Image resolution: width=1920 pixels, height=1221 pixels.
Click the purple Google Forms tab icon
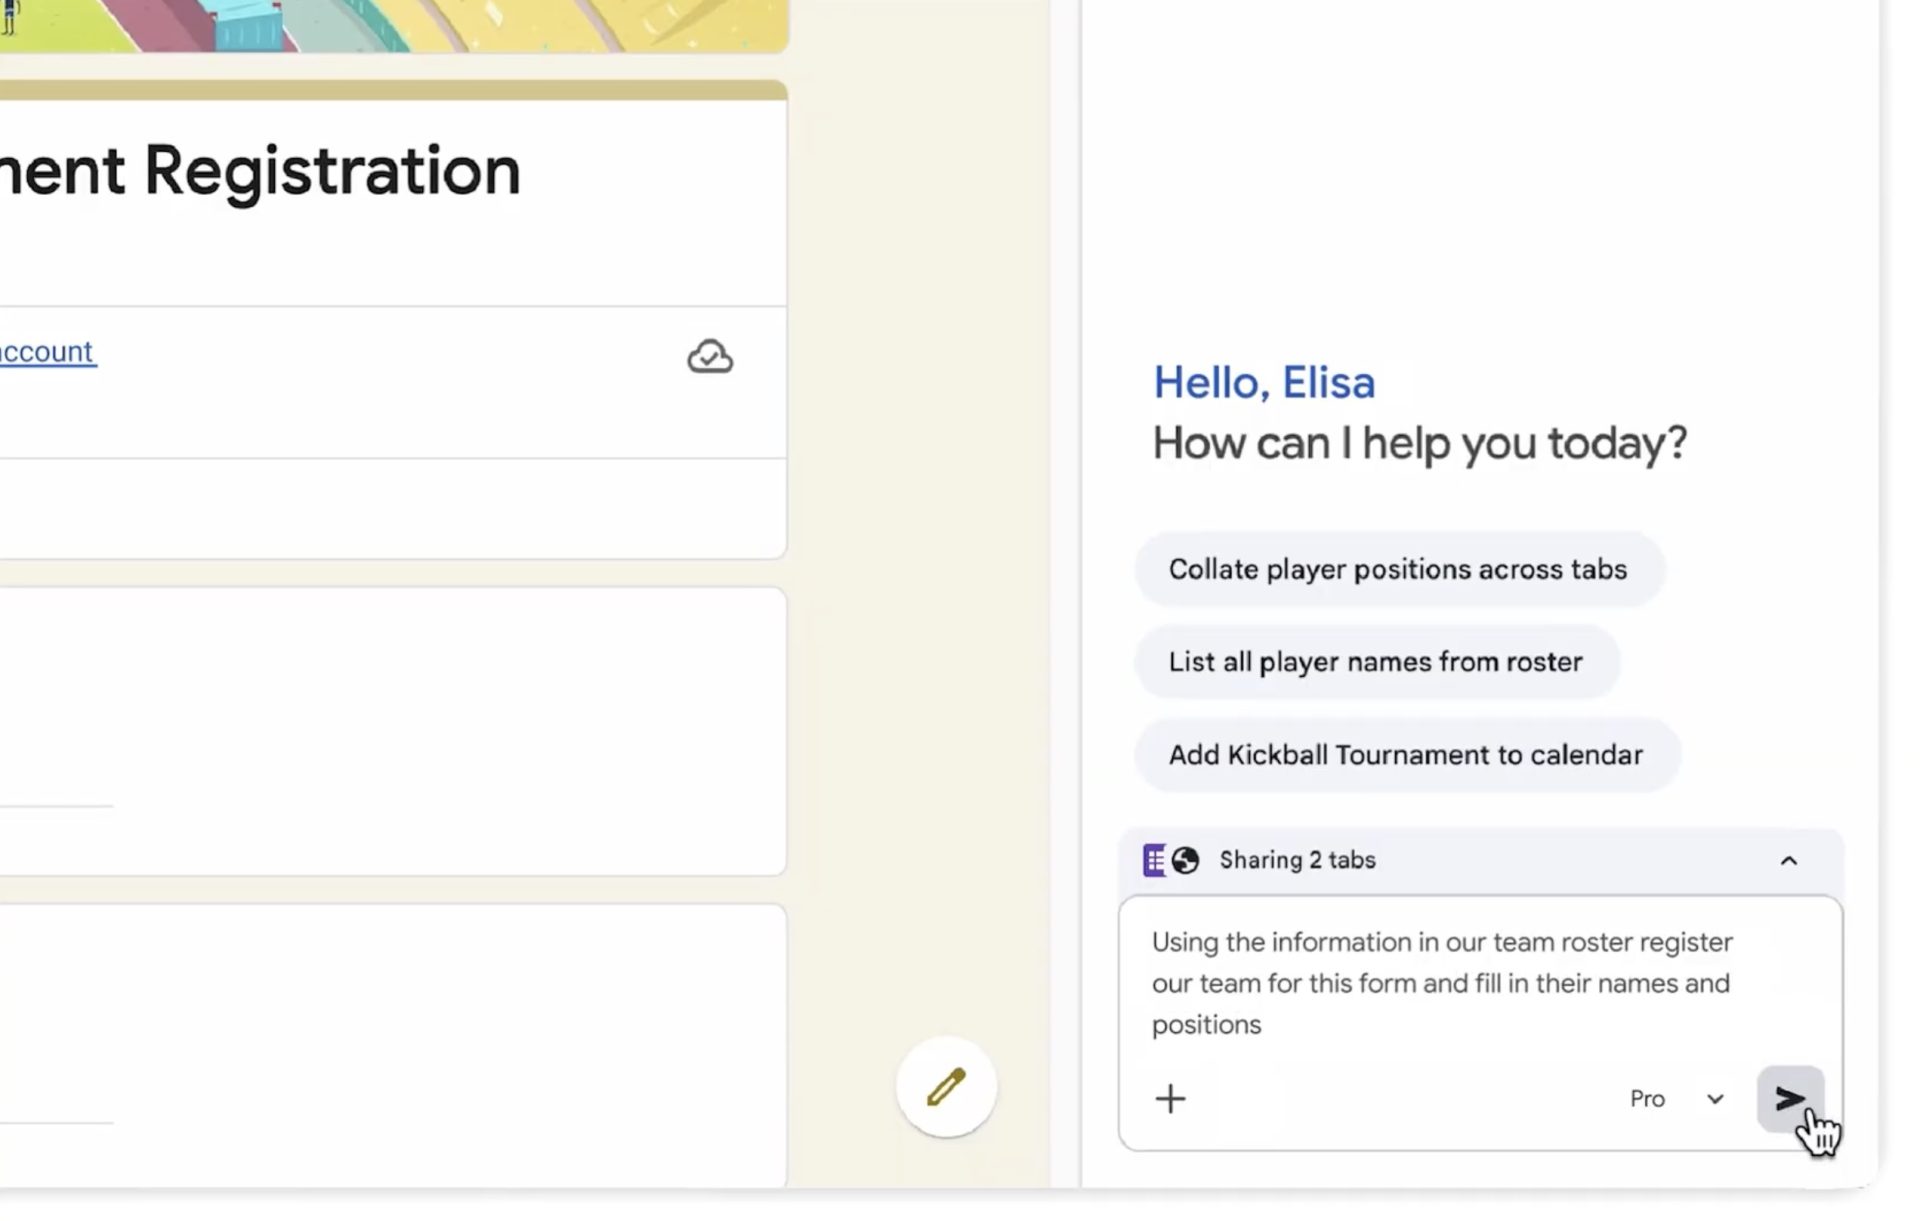(1154, 860)
